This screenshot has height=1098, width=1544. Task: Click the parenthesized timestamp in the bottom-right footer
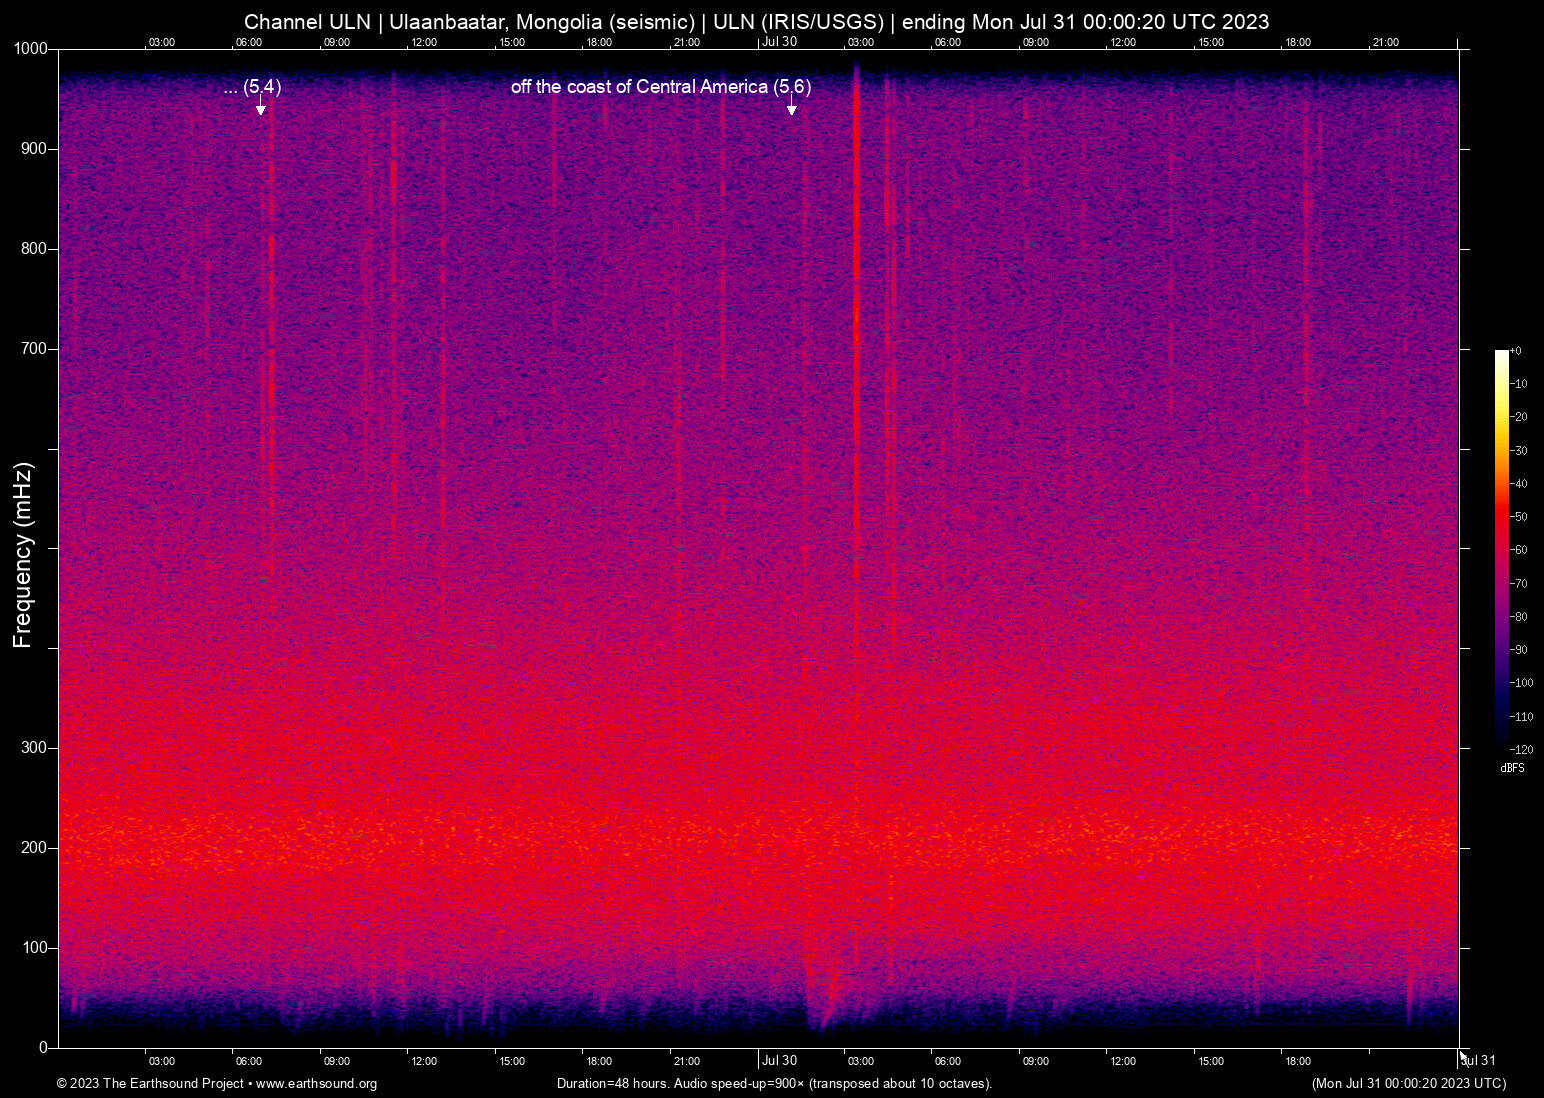[x=1408, y=1084]
